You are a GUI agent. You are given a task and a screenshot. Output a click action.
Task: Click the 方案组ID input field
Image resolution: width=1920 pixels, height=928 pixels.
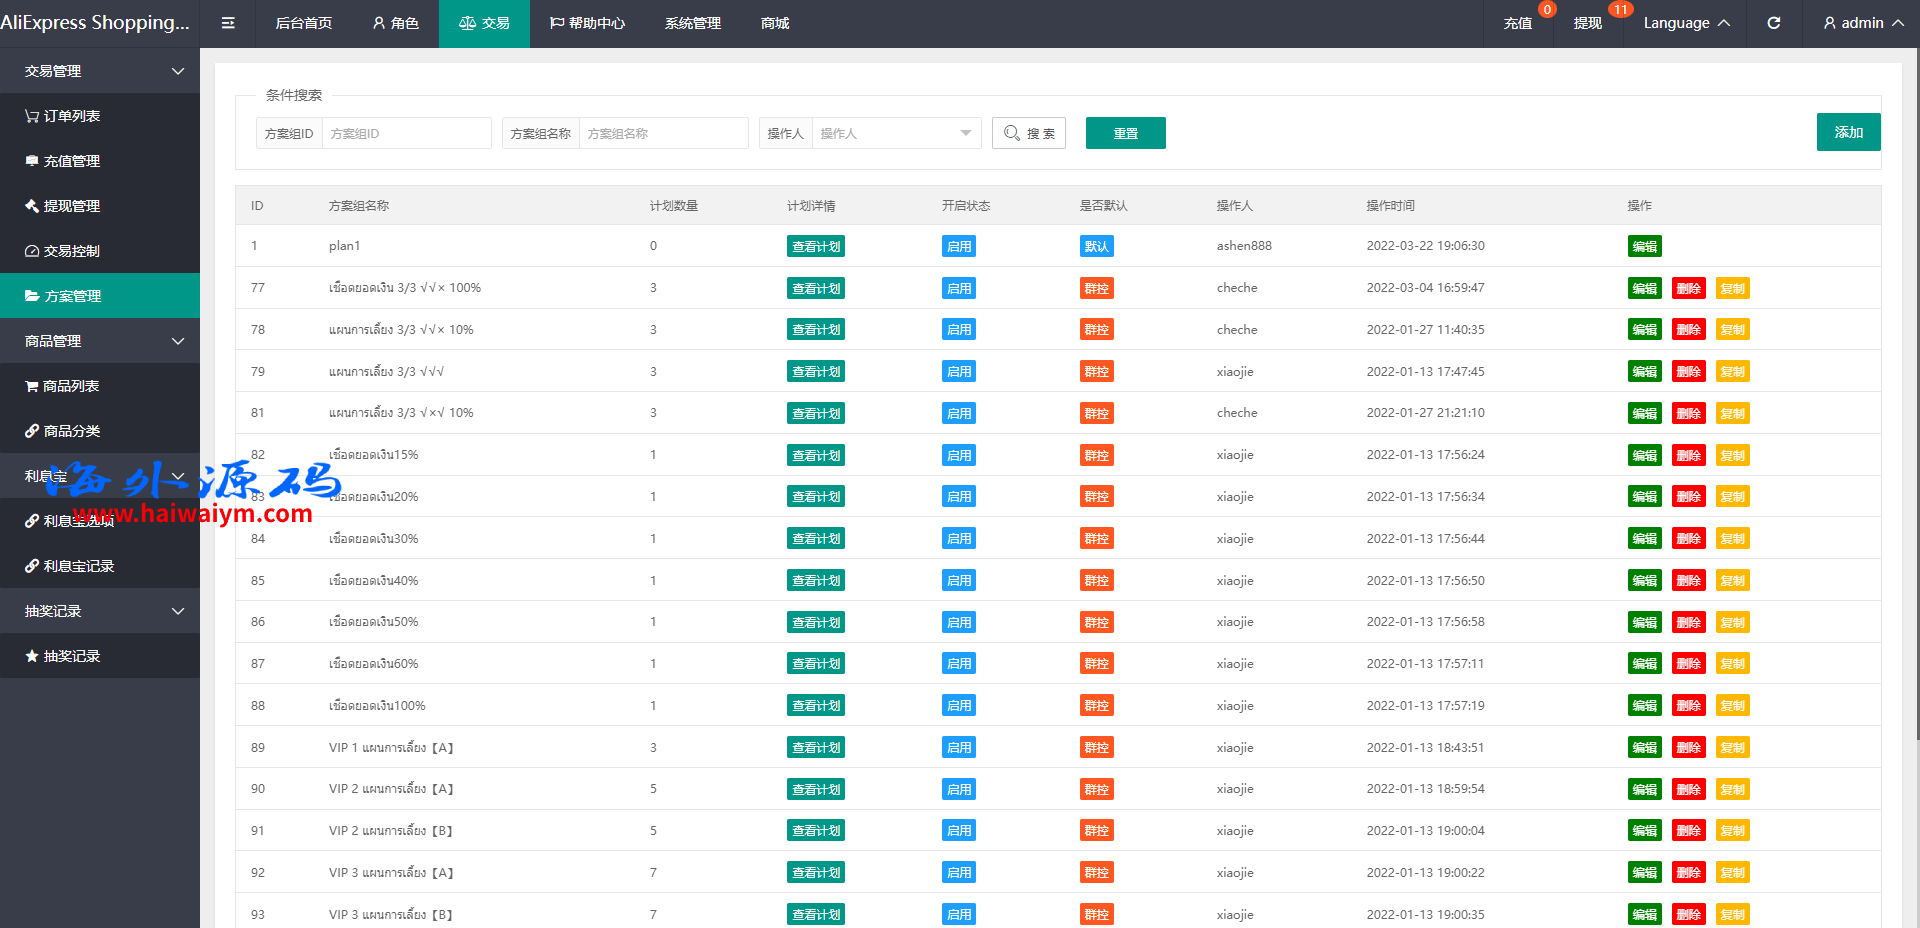pos(405,133)
